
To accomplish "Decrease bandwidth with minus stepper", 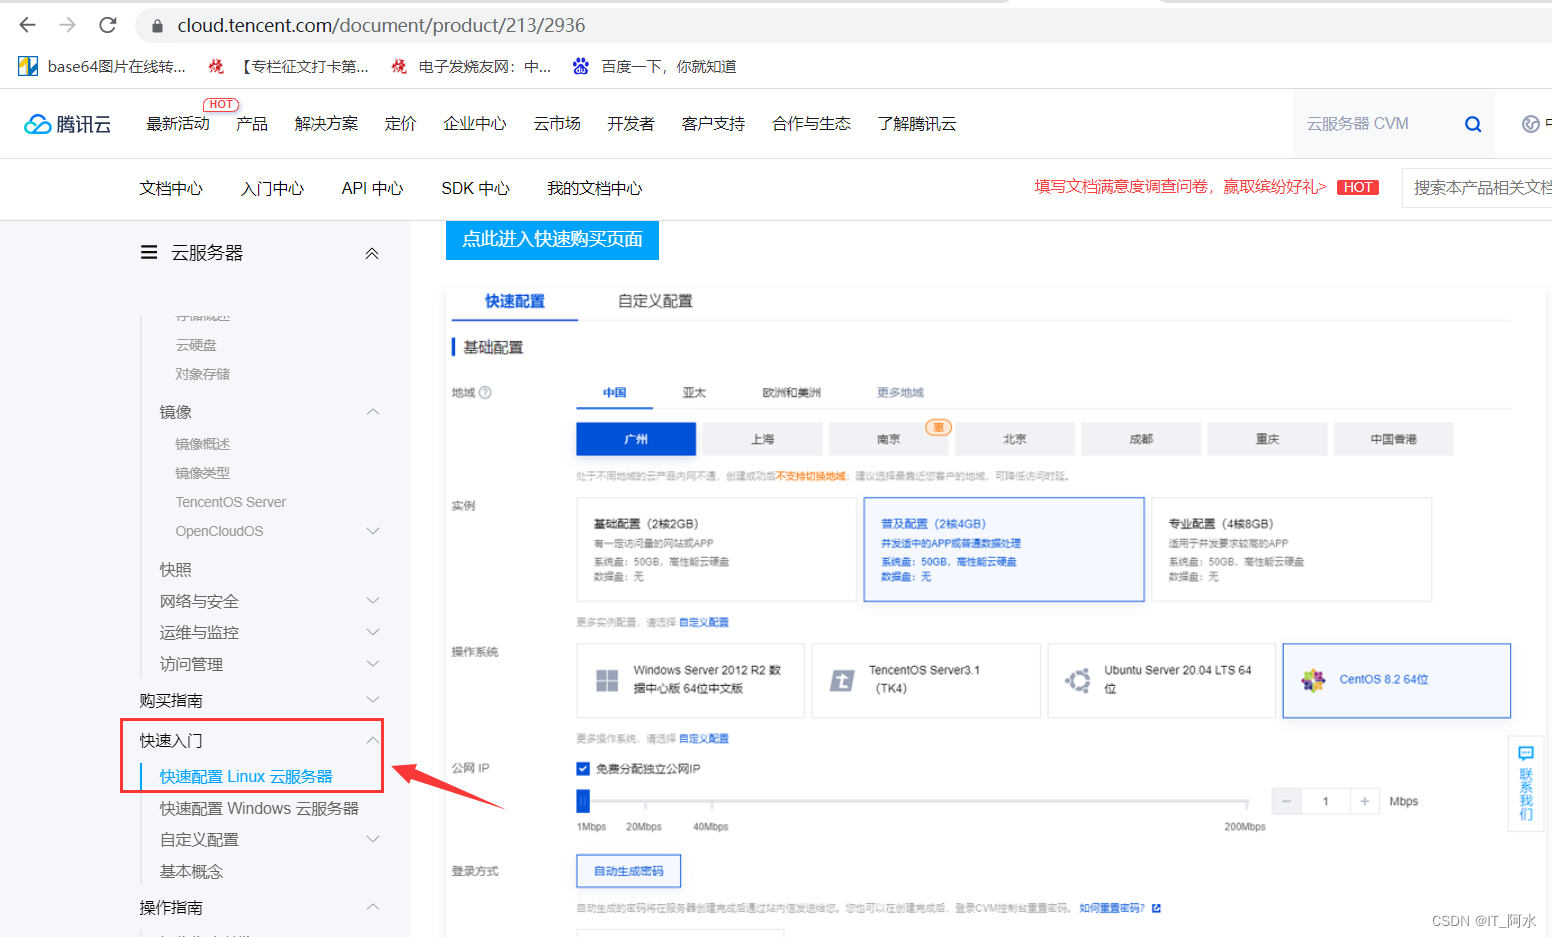I will click(x=1287, y=801).
